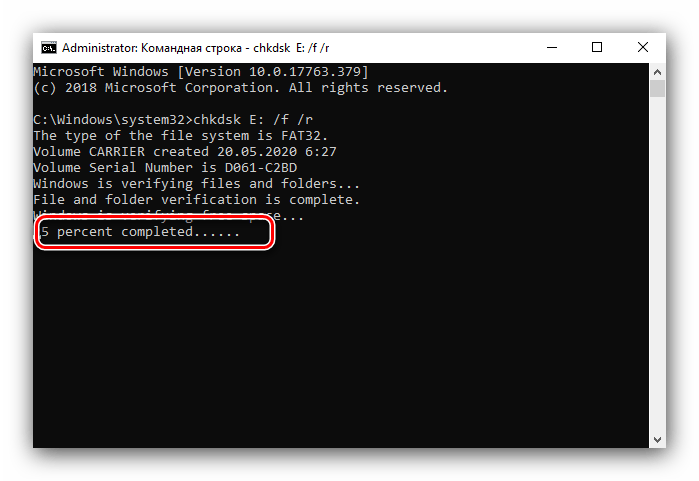699x481 pixels.
Task: Click the verifying free space line
Action: (169, 216)
